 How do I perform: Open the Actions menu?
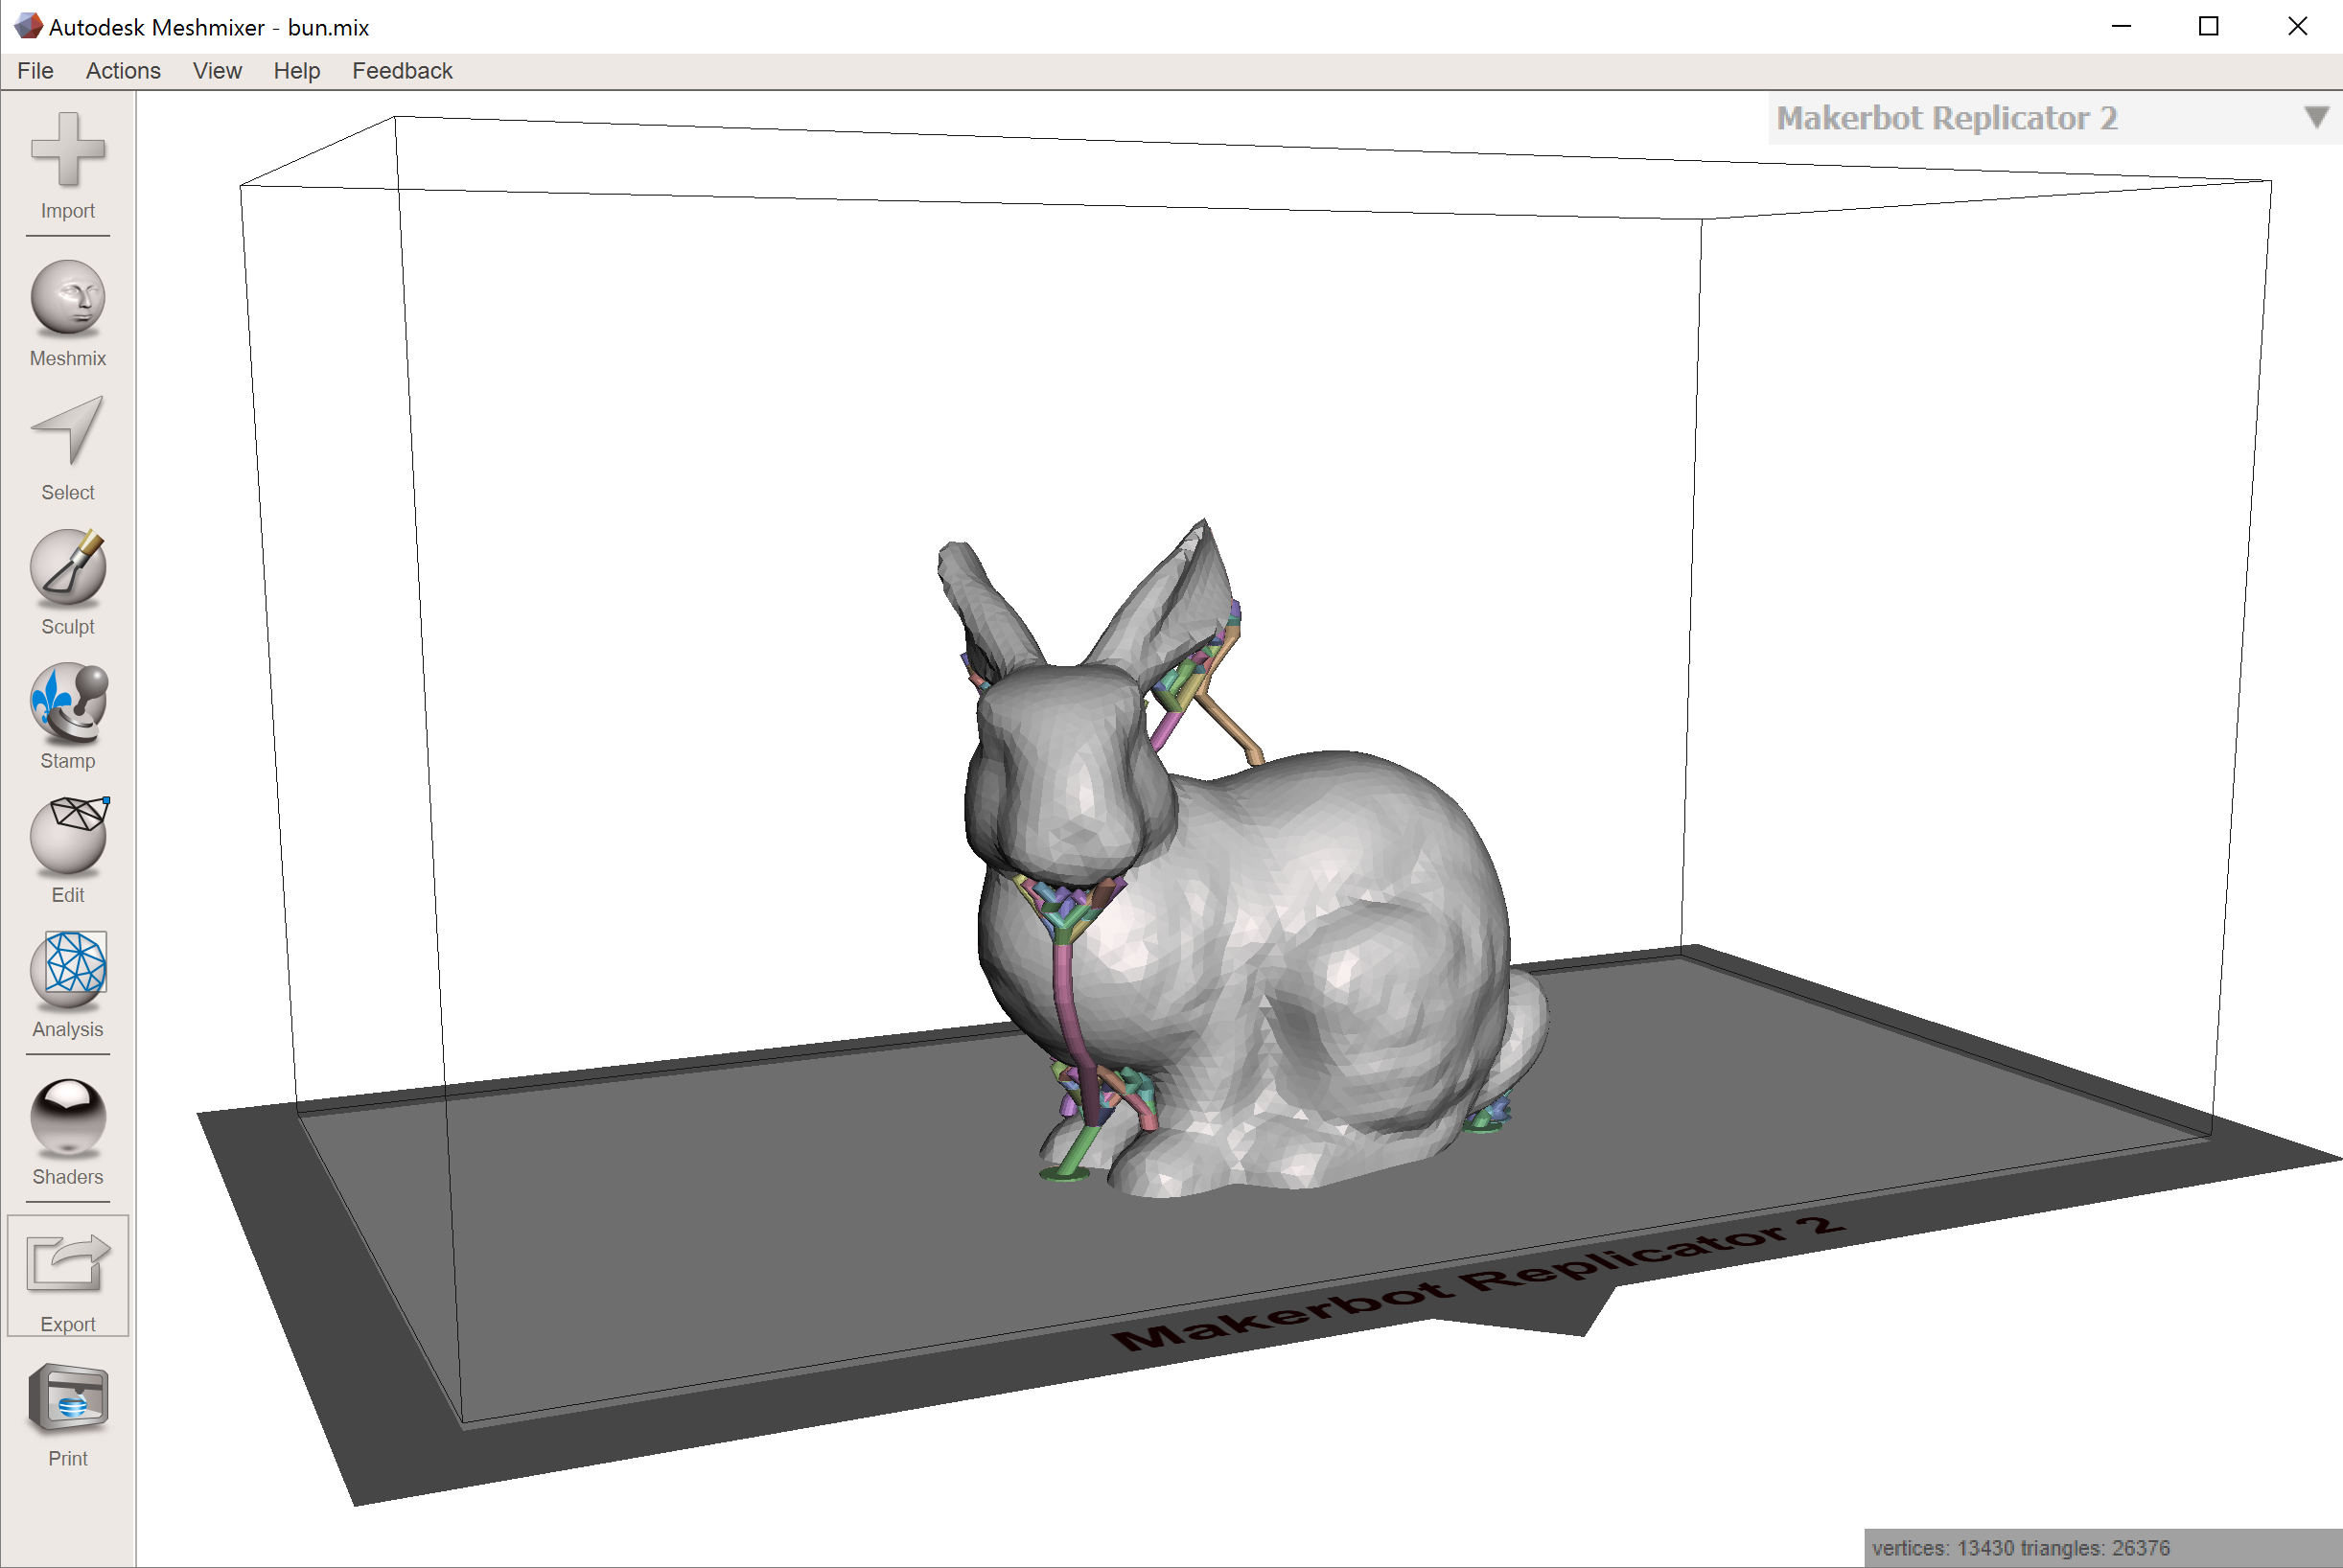(123, 71)
